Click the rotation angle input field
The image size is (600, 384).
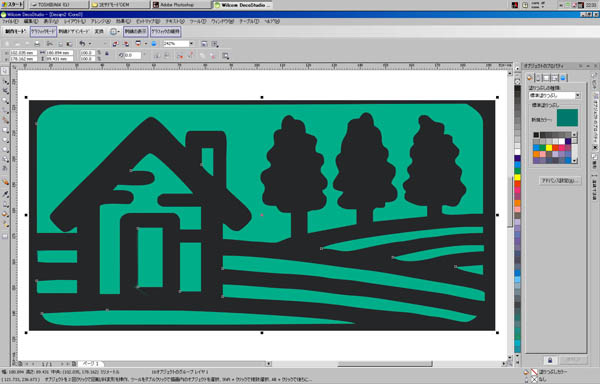point(132,55)
